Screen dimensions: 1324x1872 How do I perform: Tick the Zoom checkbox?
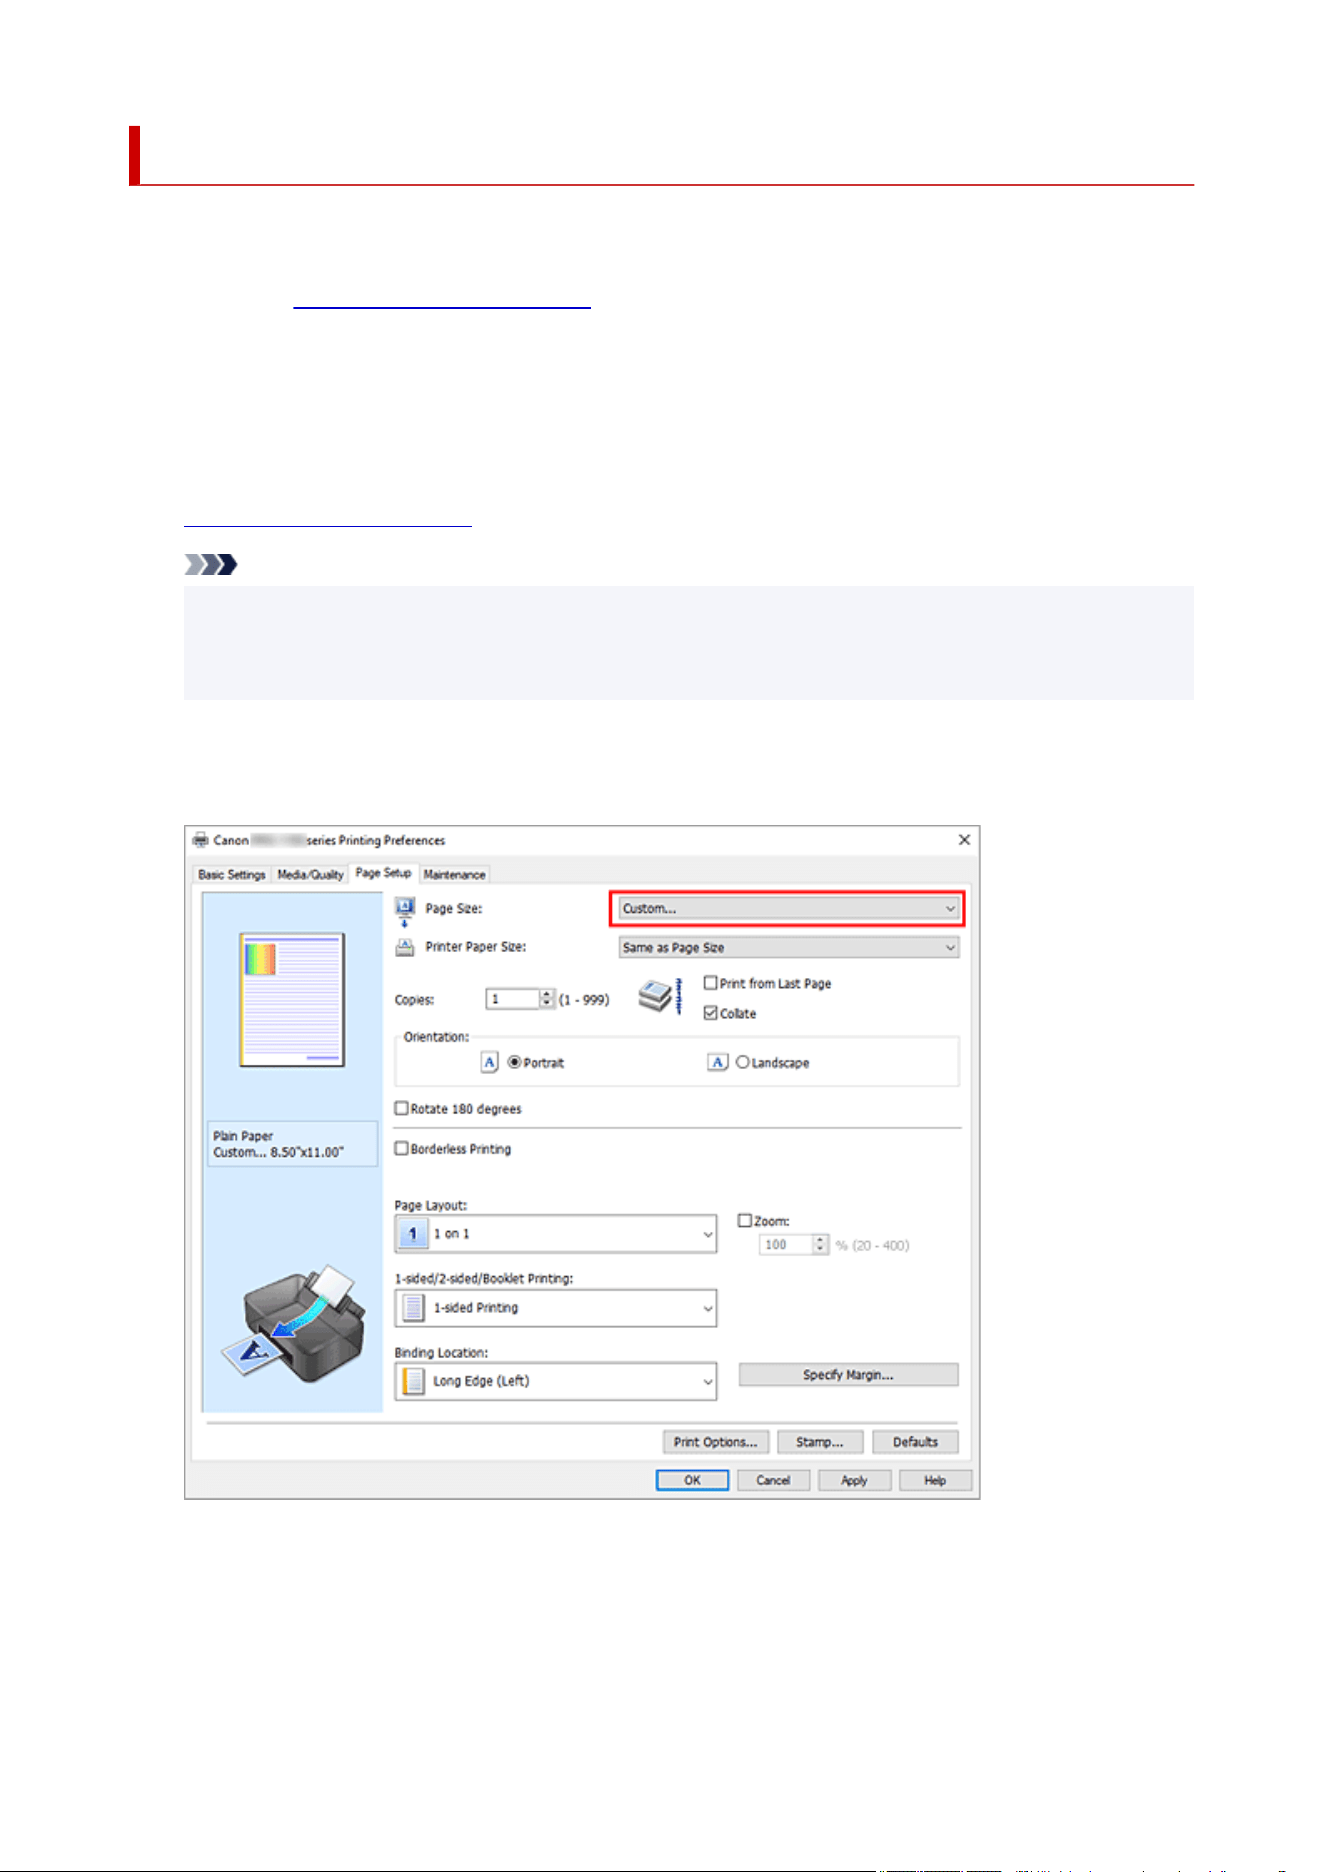coord(744,1220)
